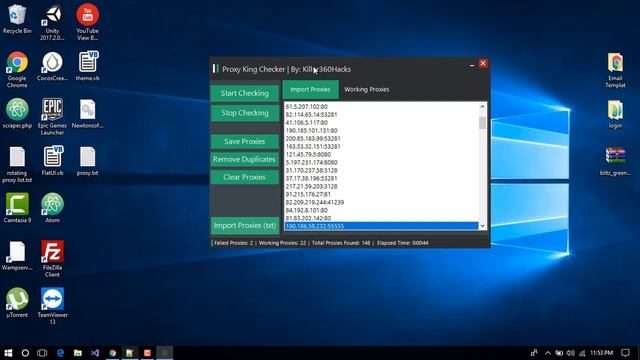640x360 pixels.
Task: Select proxy 82.114.65.14:53281 in list
Action: tap(381, 115)
